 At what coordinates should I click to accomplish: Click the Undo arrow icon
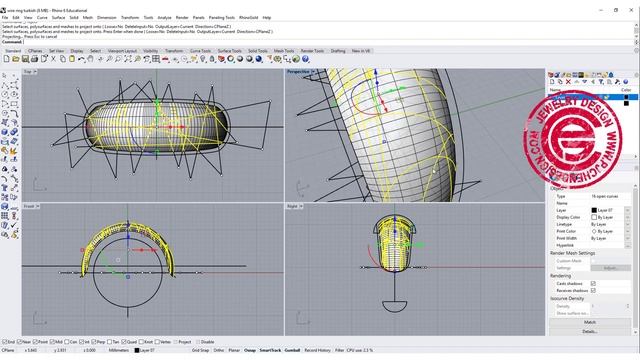(x=81, y=59)
